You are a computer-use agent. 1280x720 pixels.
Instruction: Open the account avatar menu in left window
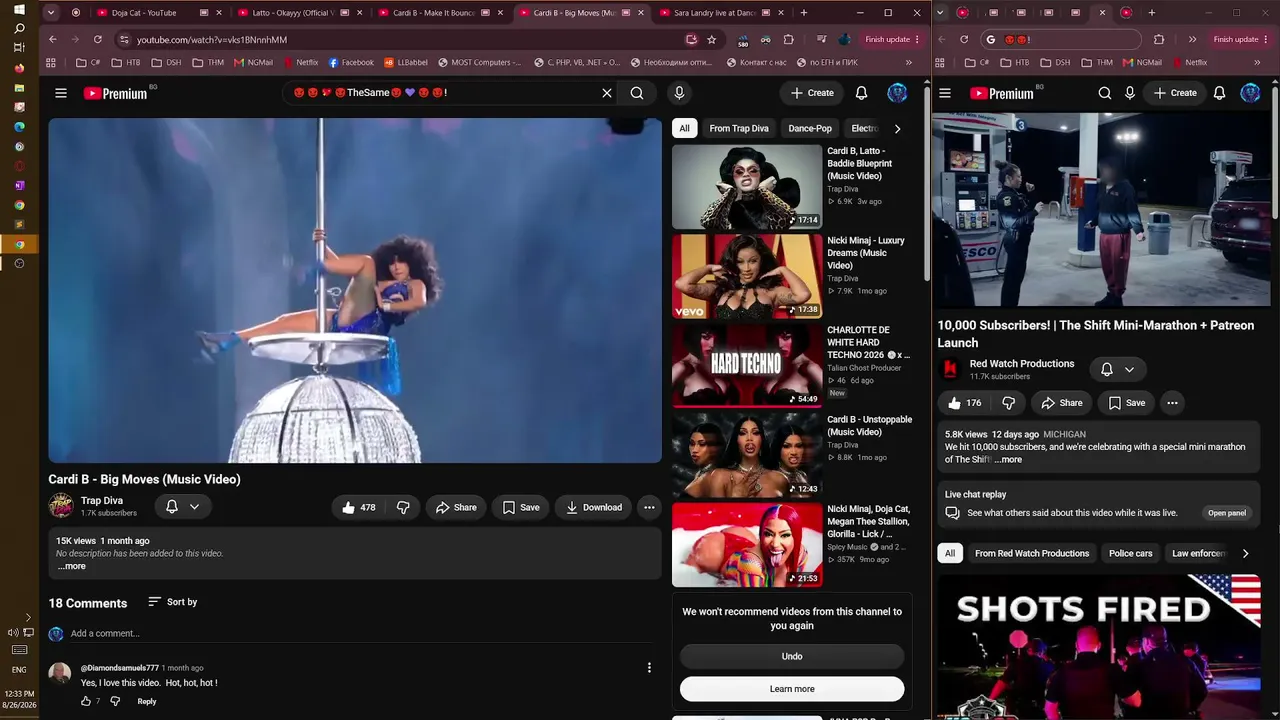897,93
